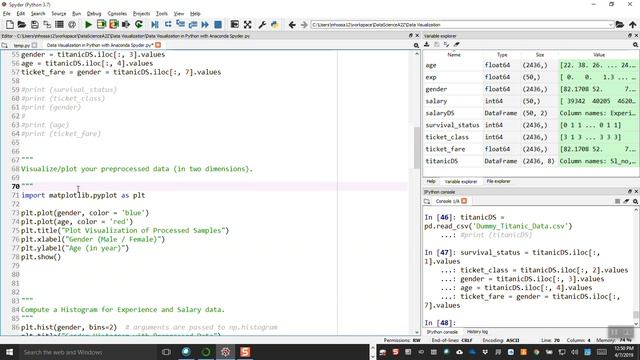Viewport: 640px width, 360px height.
Task: Sort variables by Size column header
Action: point(540,55)
